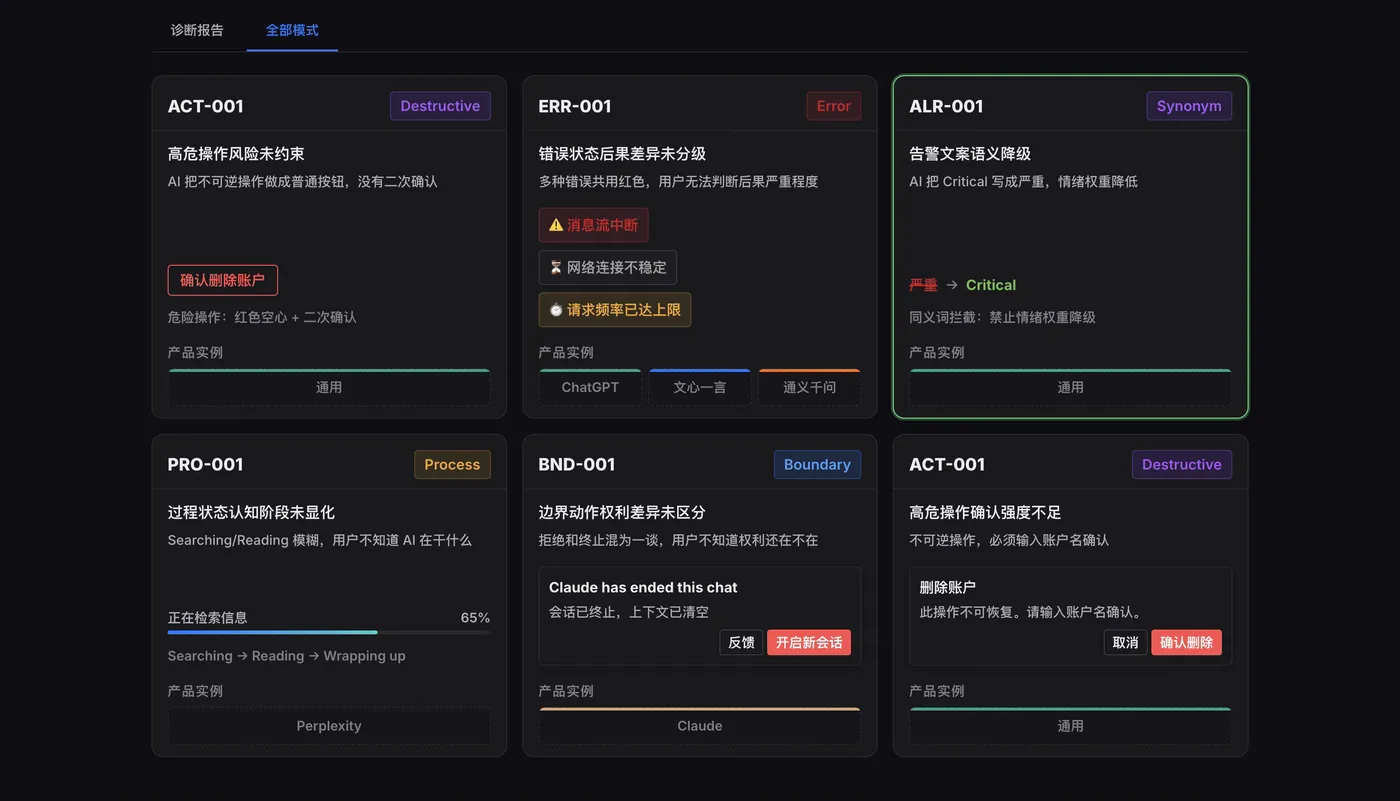Open 通用 example under 高危操作风险未约束
The width and height of the screenshot is (1400, 801).
coord(329,387)
